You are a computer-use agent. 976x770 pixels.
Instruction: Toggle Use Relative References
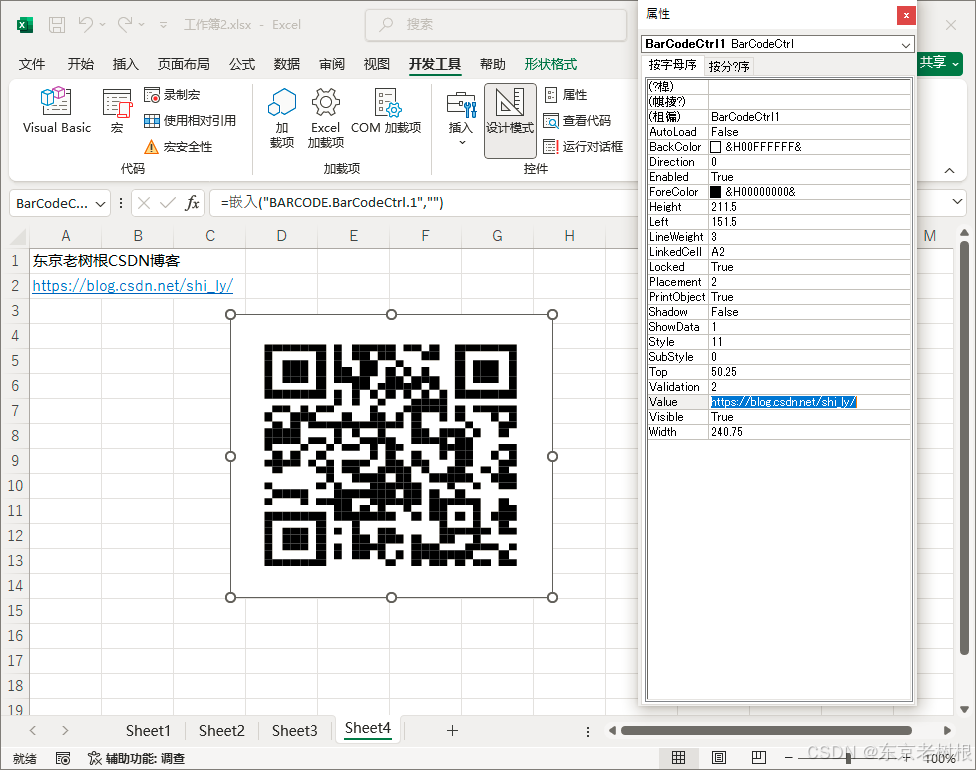click(190, 120)
